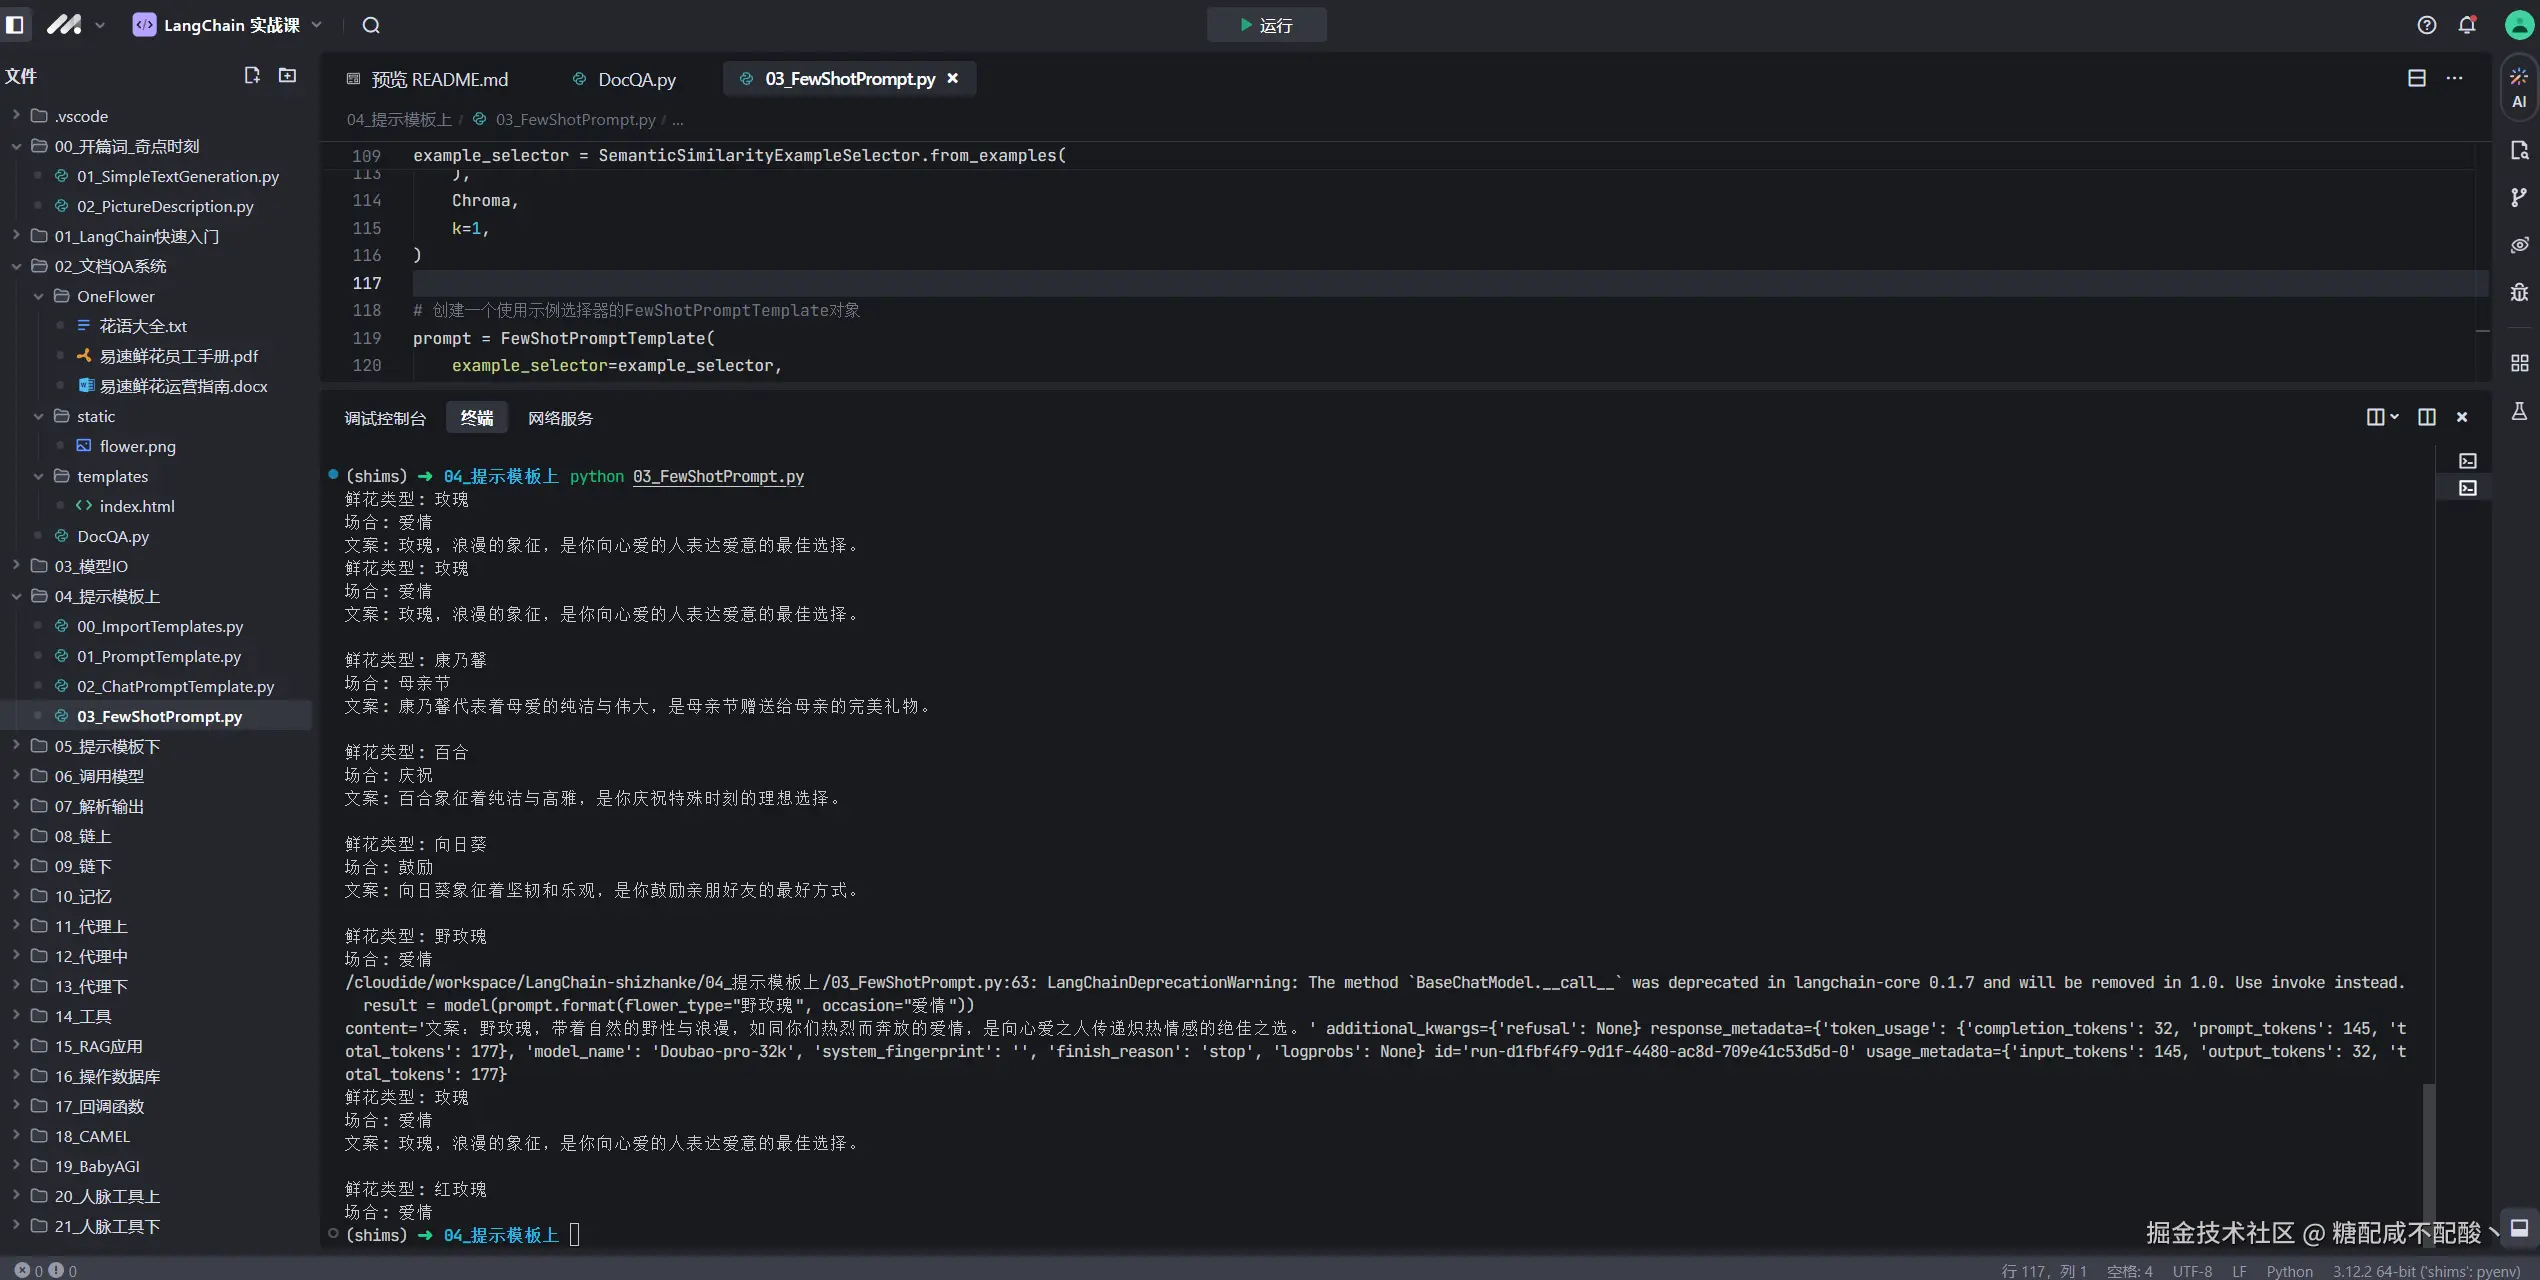Viewport: 2540px width, 1280px height.
Task: Toggle the editor split layout icon
Action: coord(2416,78)
